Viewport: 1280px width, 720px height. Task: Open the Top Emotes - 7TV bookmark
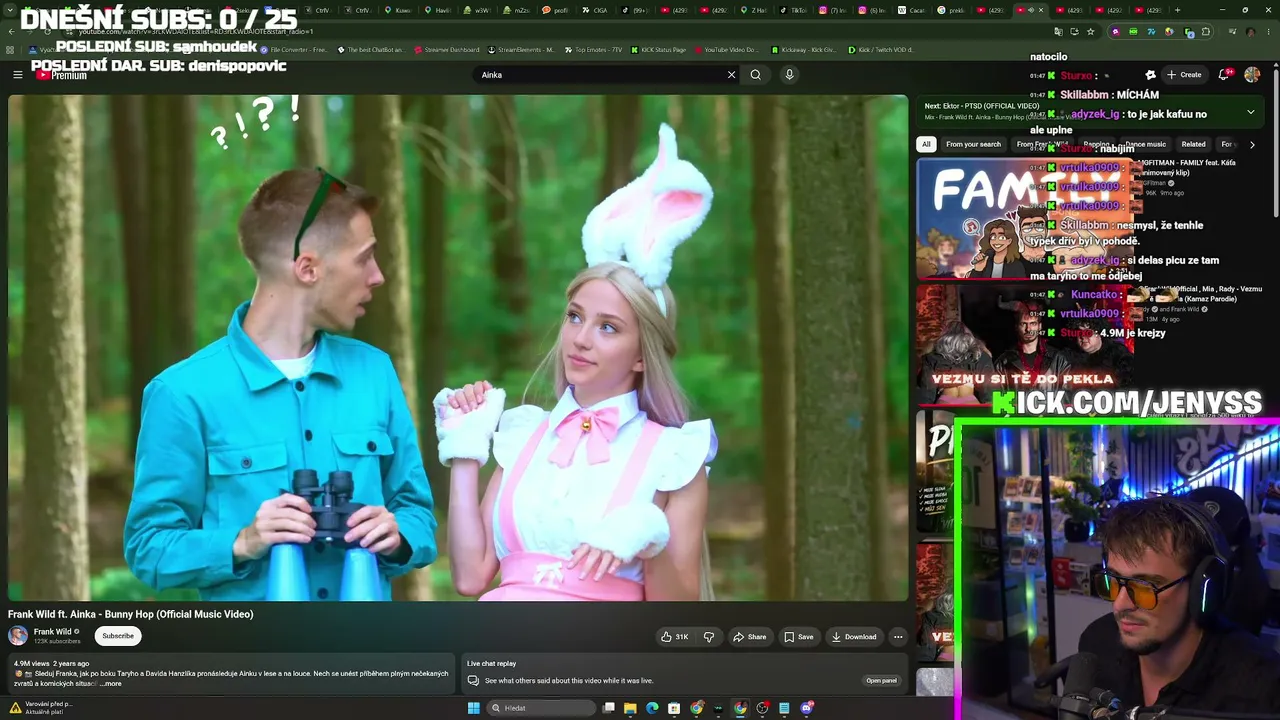pos(592,49)
